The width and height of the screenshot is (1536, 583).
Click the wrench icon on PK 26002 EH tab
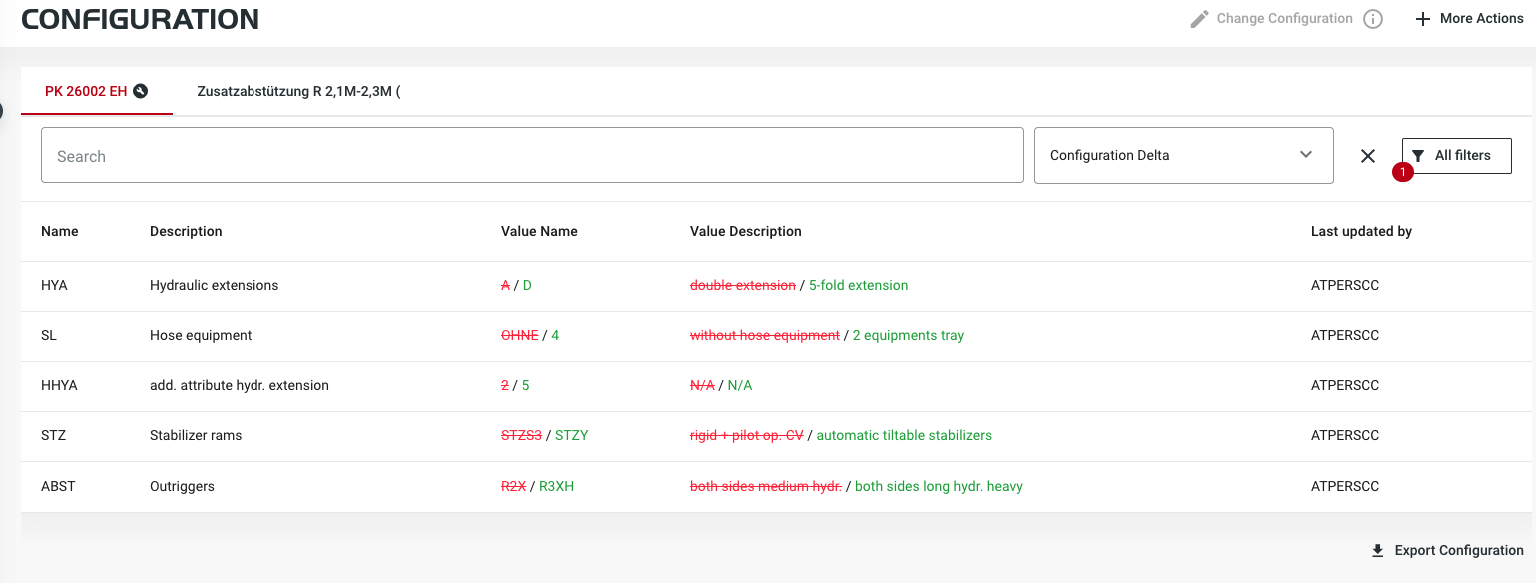[x=140, y=91]
